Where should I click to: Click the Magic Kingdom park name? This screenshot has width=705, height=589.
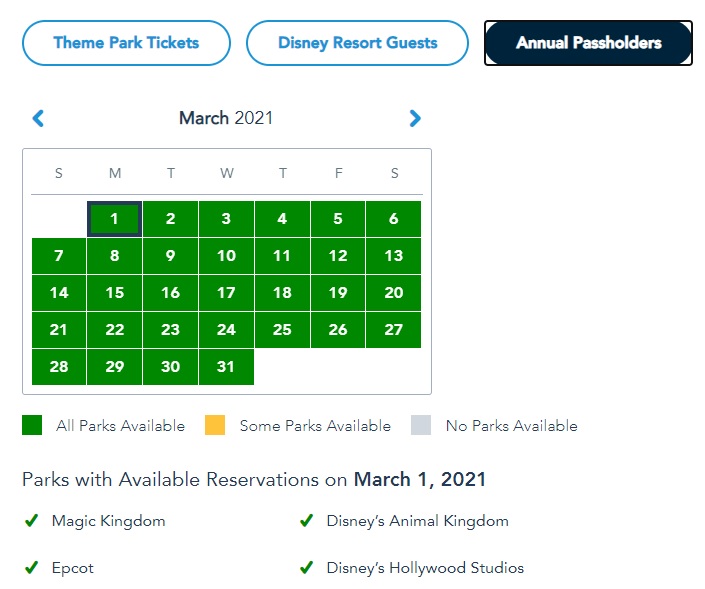(109, 520)
